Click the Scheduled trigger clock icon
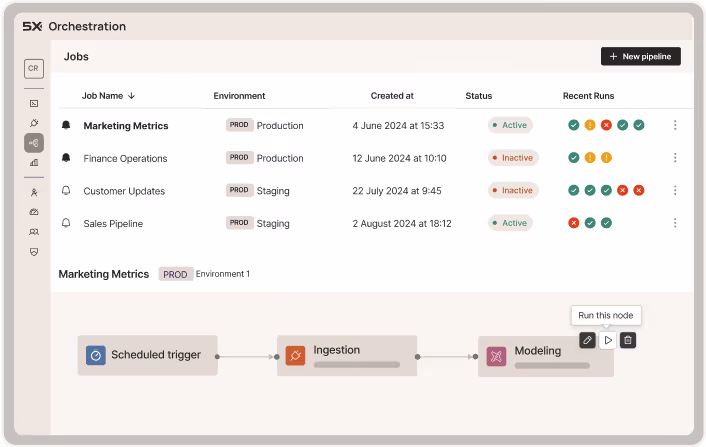This screenshot has width=706, height=447. (95, 355)
